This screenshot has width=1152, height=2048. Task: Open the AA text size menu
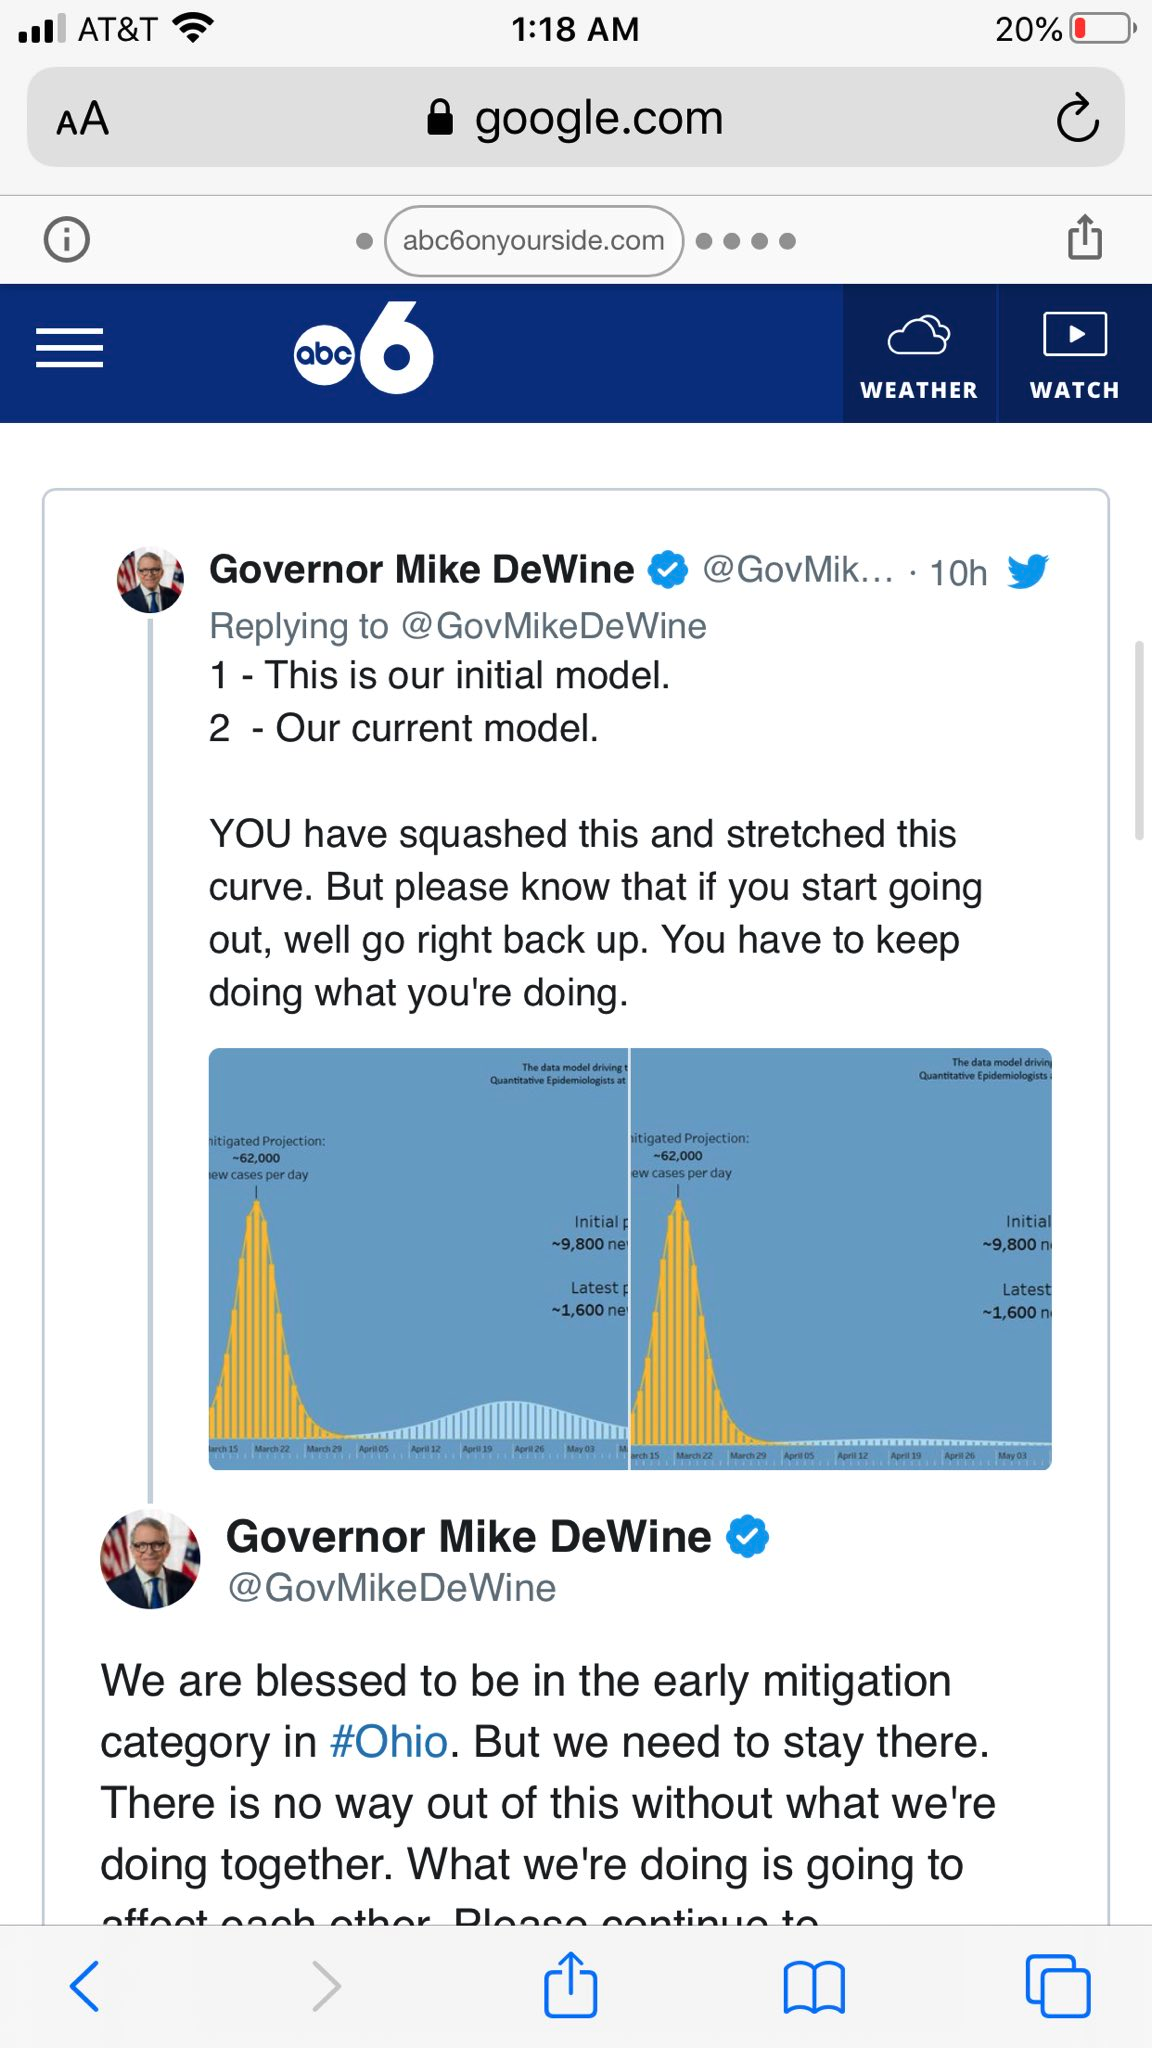coord(82,119)
